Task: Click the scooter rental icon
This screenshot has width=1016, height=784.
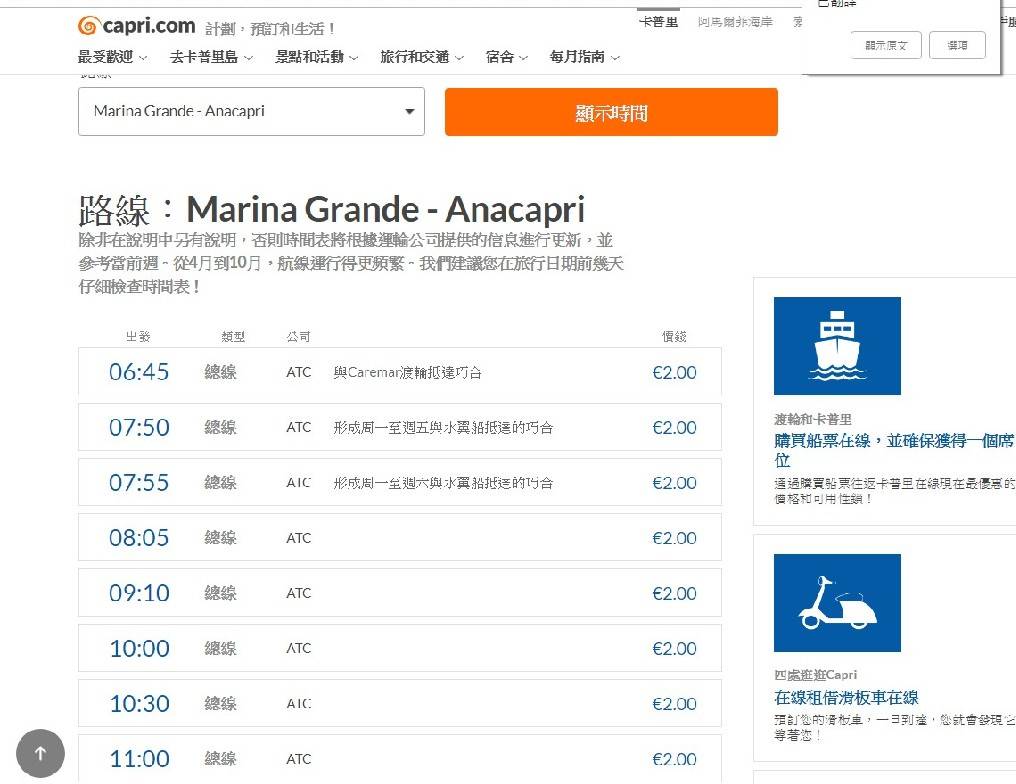Action: coord(837,603)
